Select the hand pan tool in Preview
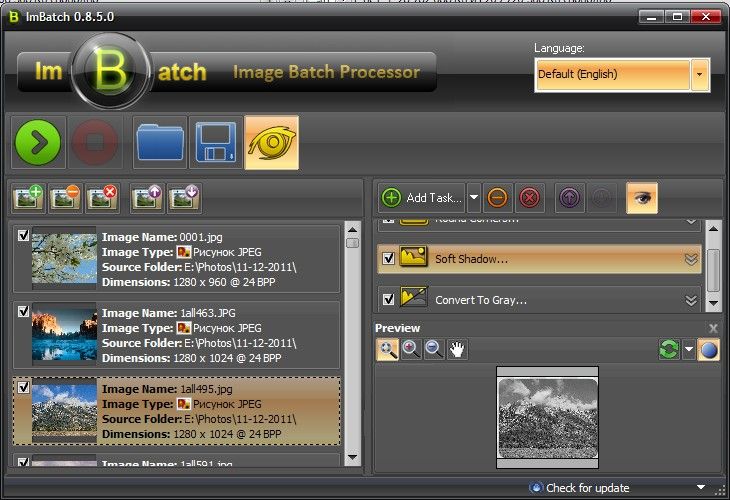 [458, 349]
